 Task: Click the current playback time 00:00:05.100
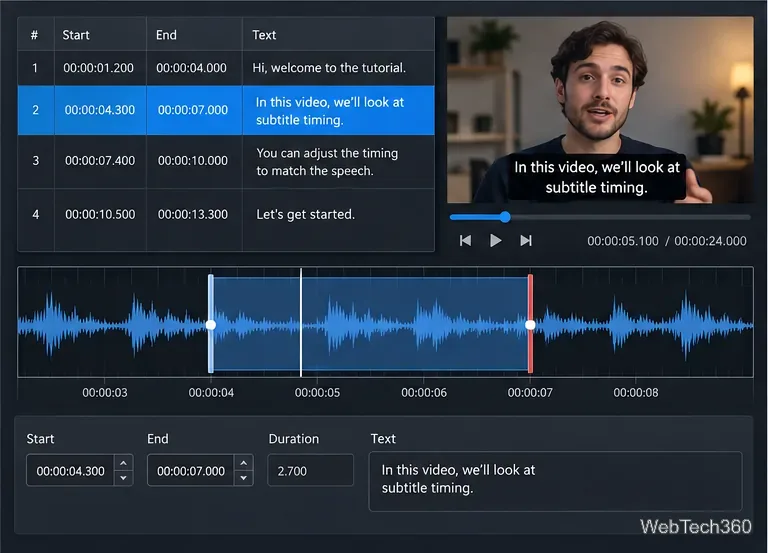(x=623, y=241)
